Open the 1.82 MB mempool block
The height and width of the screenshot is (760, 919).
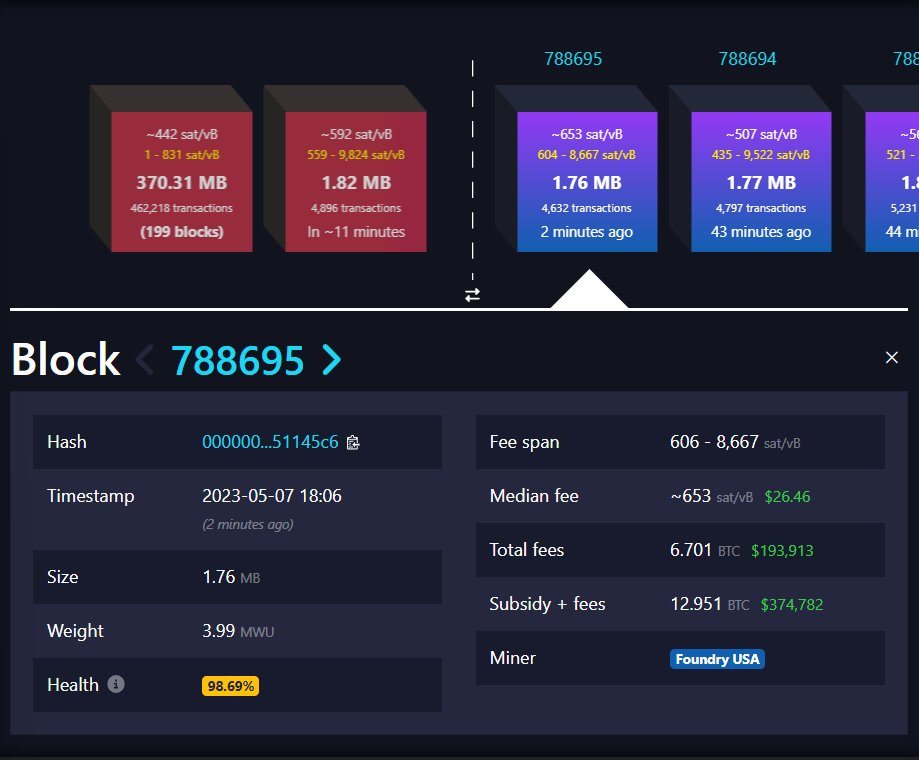tap(356, 182)
